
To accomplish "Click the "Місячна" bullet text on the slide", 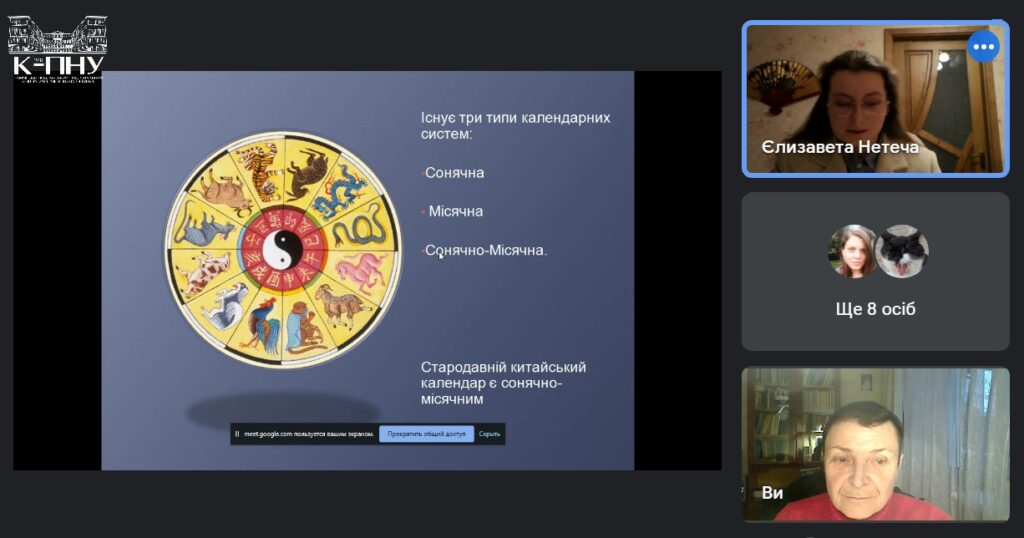I will pyautogui.click(x=456, y=211).
